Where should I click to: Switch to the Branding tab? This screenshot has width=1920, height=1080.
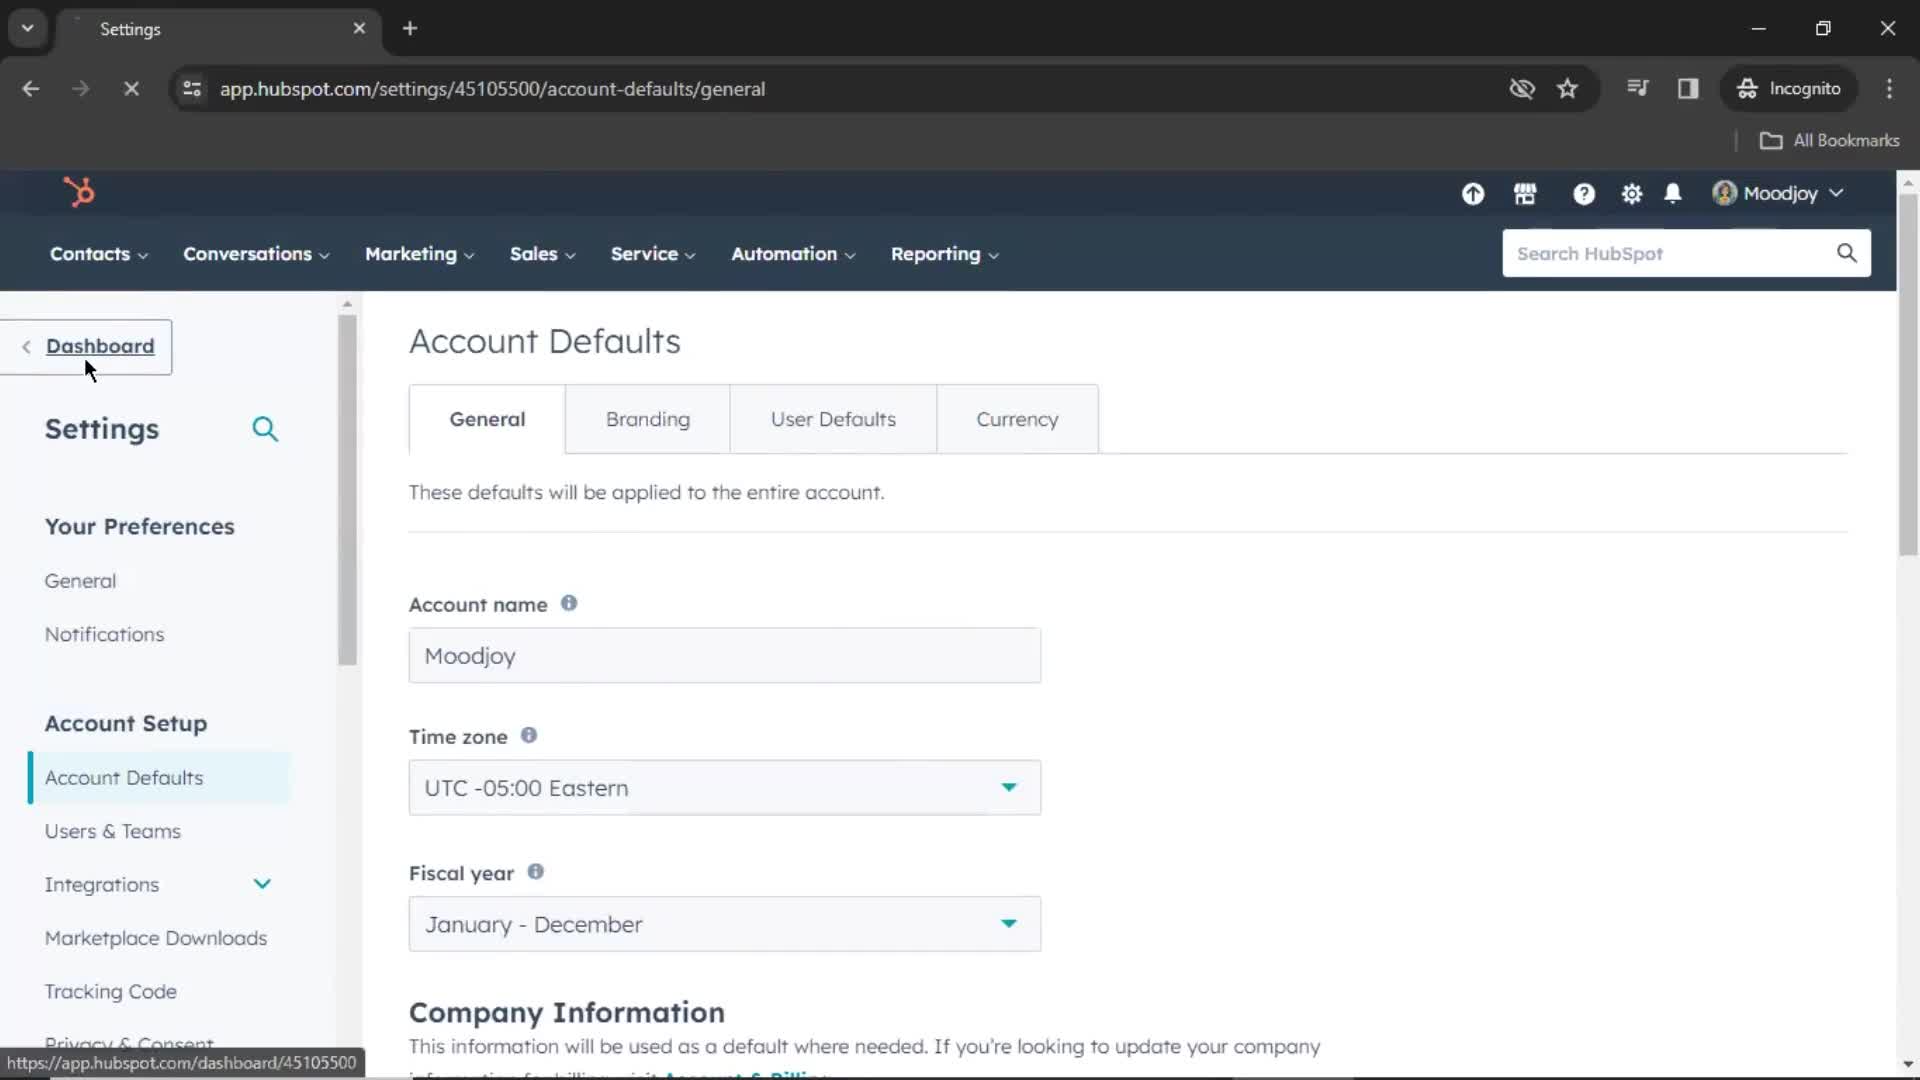tap(647, 418)
